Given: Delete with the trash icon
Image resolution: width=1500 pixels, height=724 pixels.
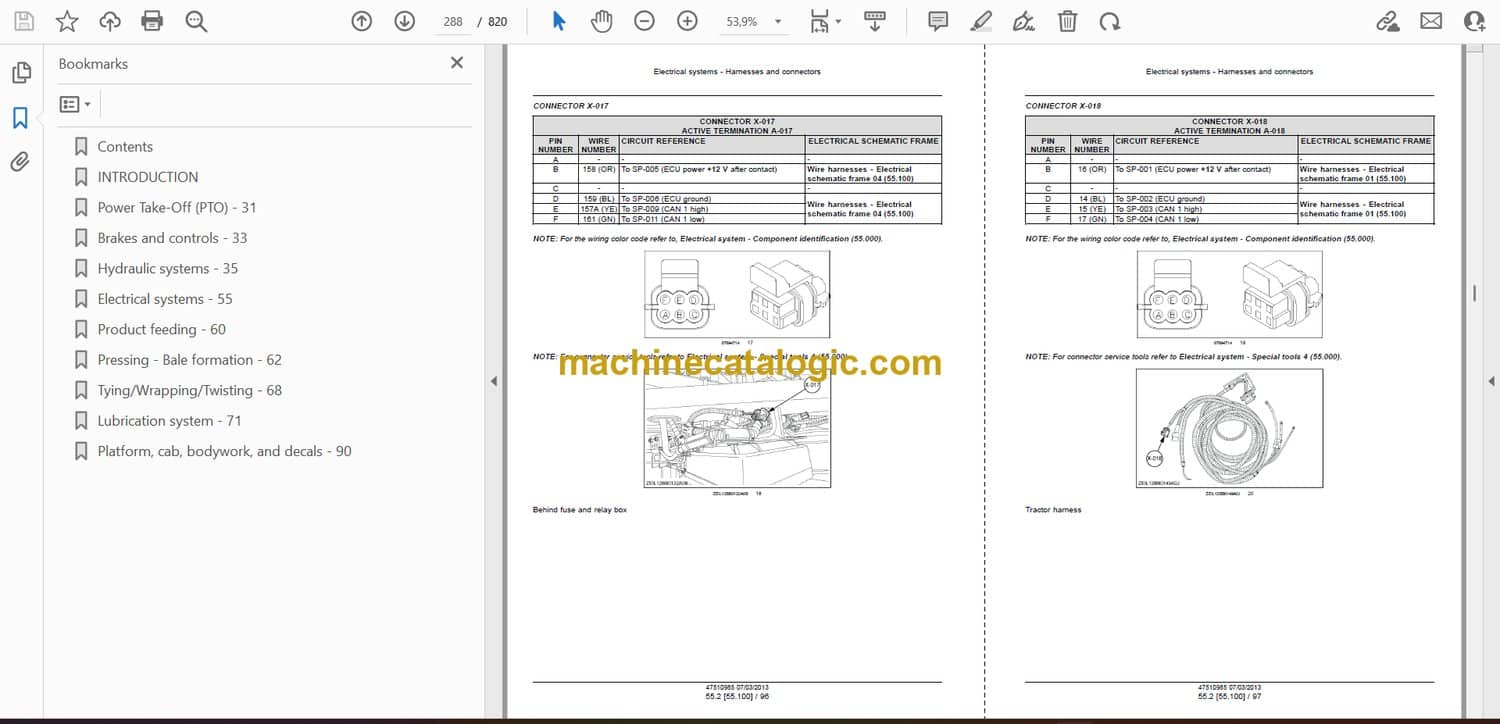Looking at the screenshot, I should point(1067,21).
